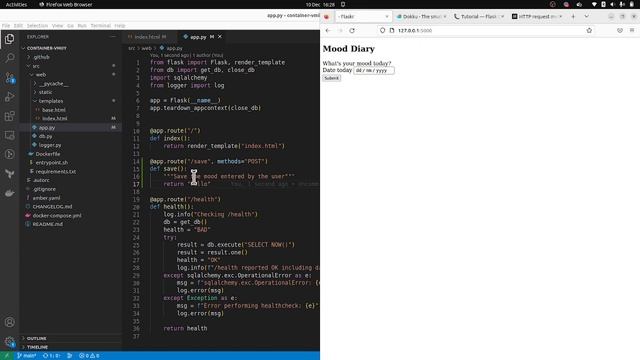This screenshot has height=360, width=640.
Task: Open the File menu in VS Code
Action: [x=6, y=25]
